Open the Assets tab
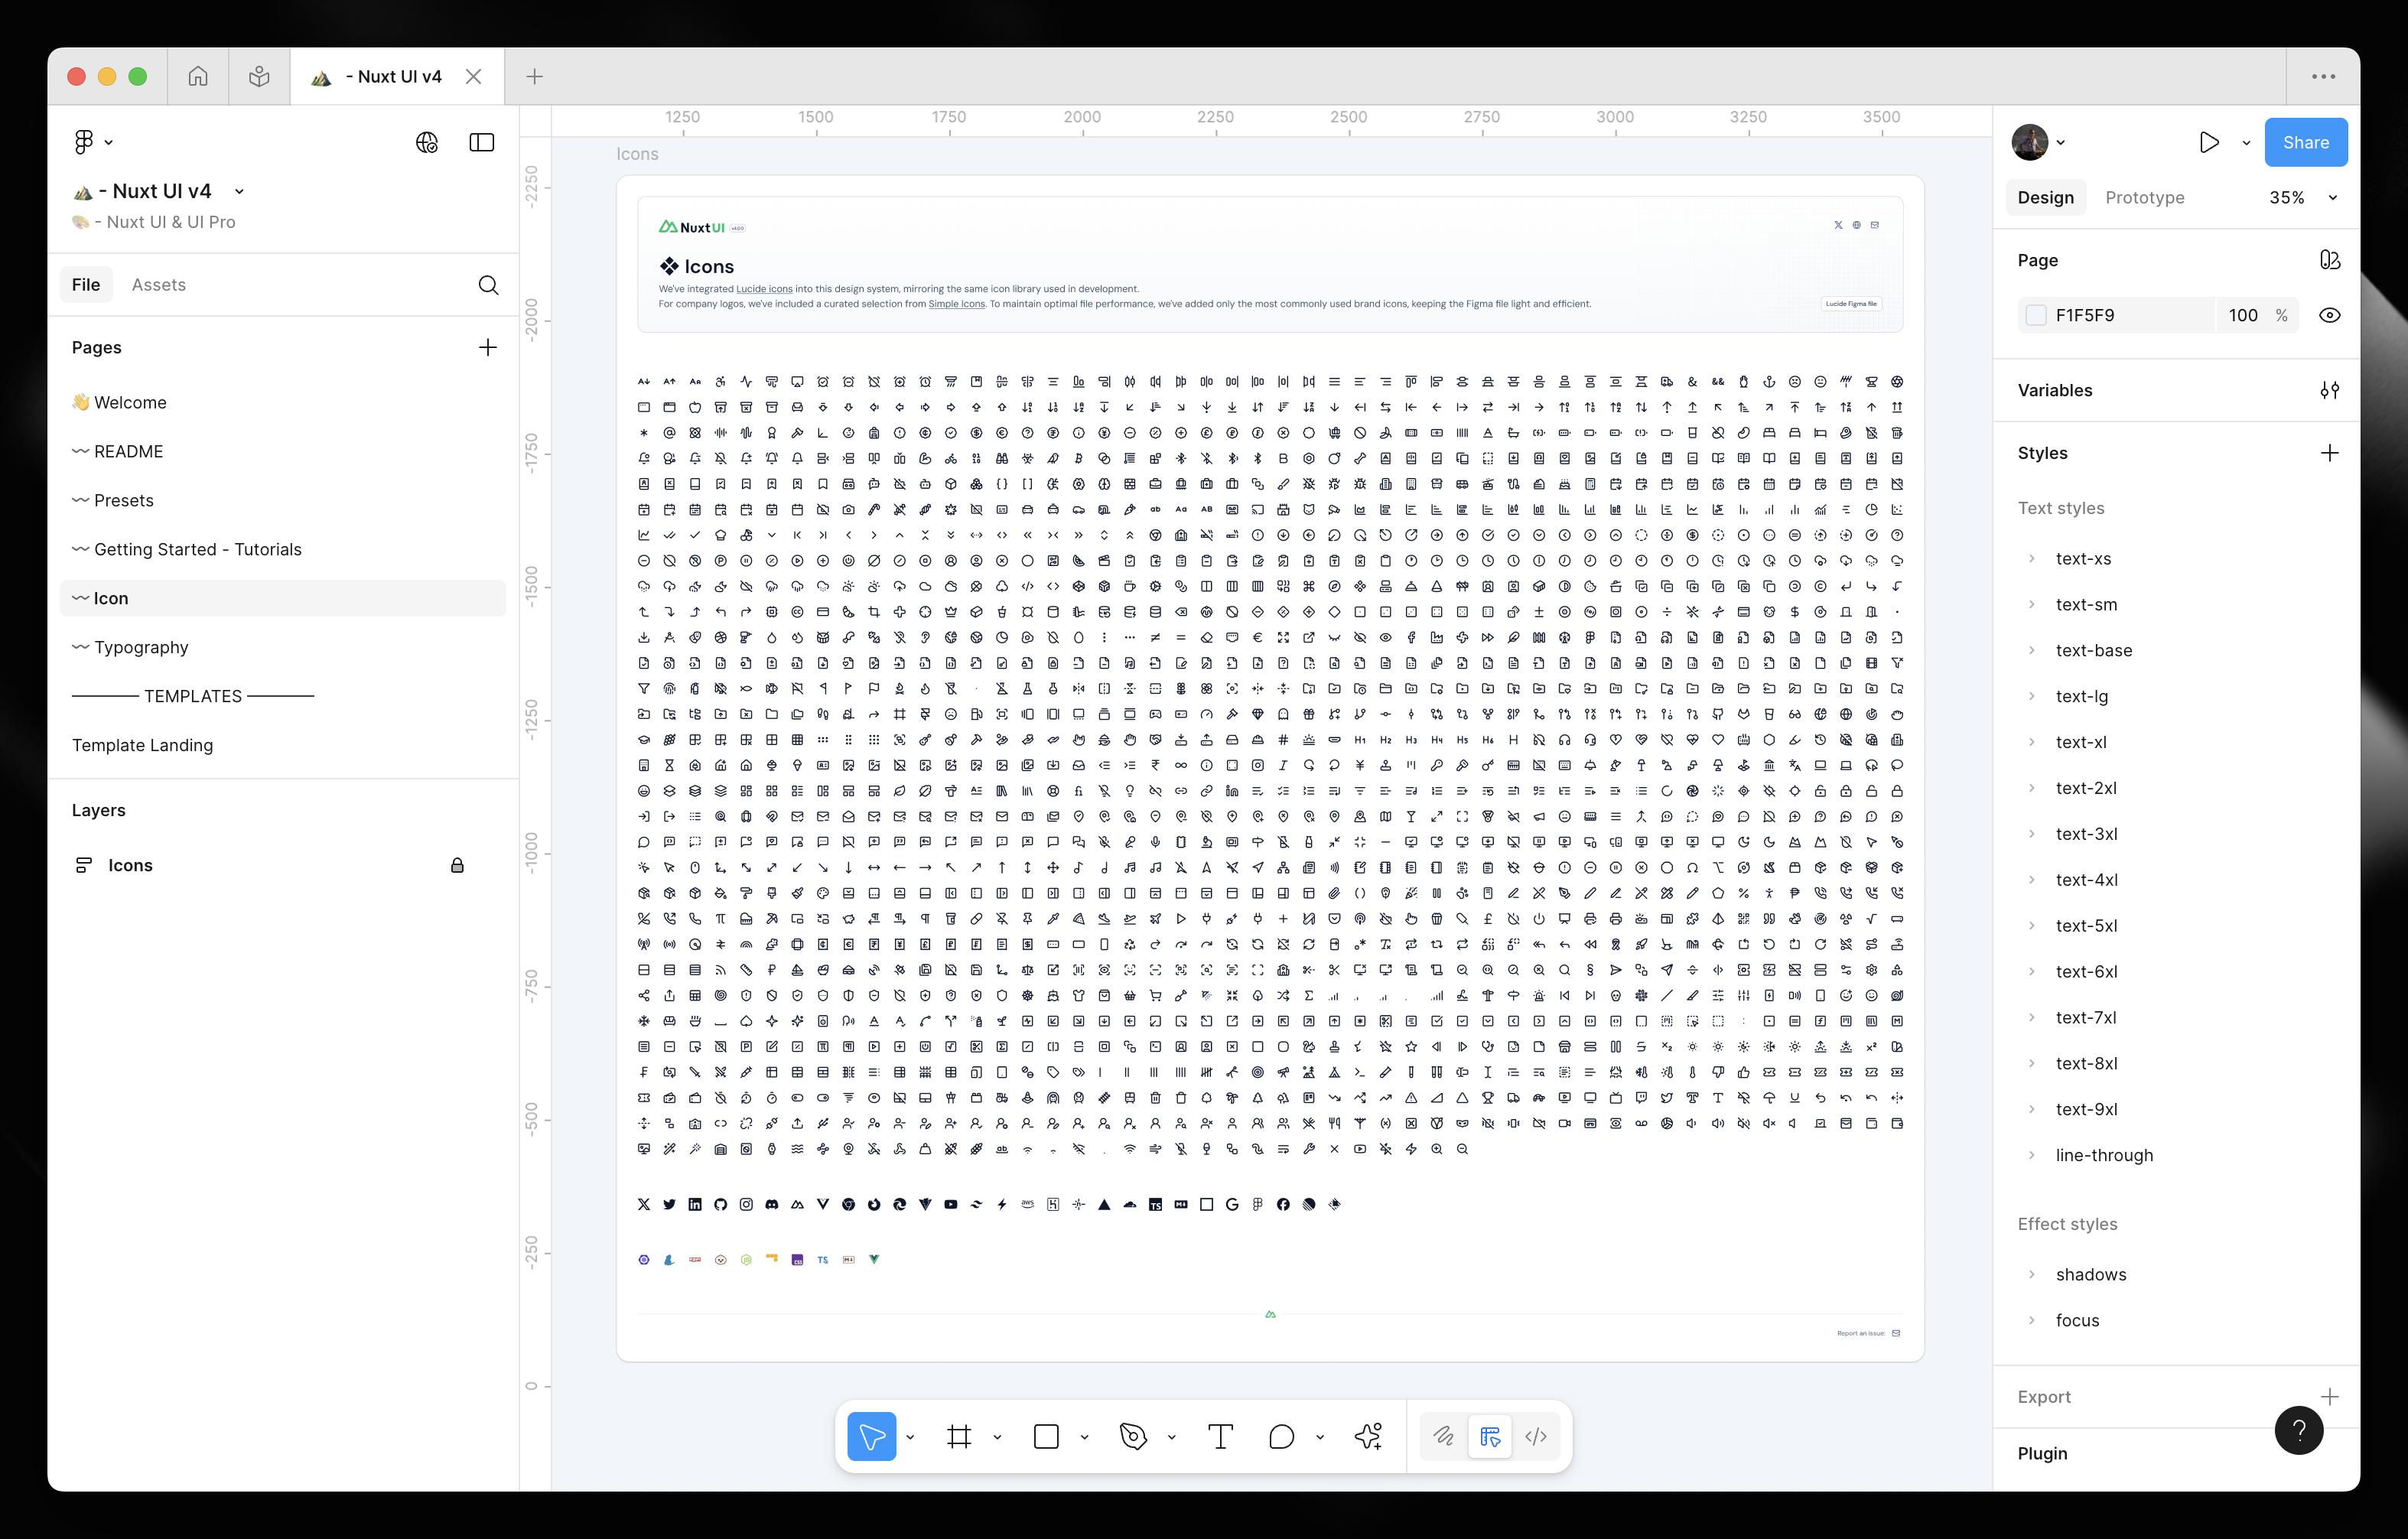 pos(158,285)
